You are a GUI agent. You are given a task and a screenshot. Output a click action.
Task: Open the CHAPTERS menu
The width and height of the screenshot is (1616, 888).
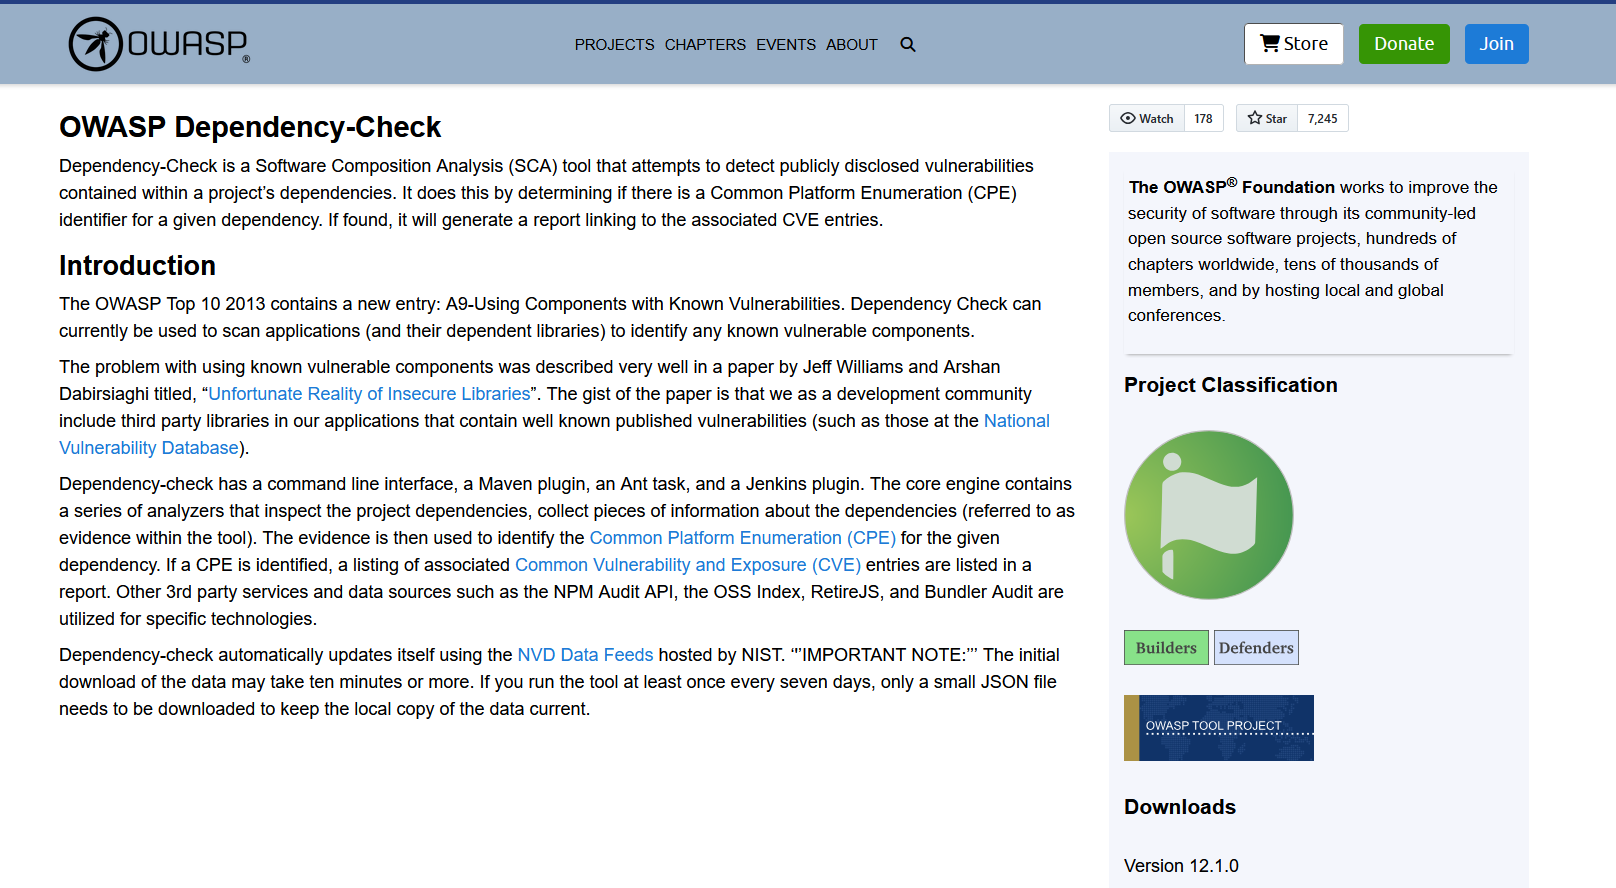(705, 44)
